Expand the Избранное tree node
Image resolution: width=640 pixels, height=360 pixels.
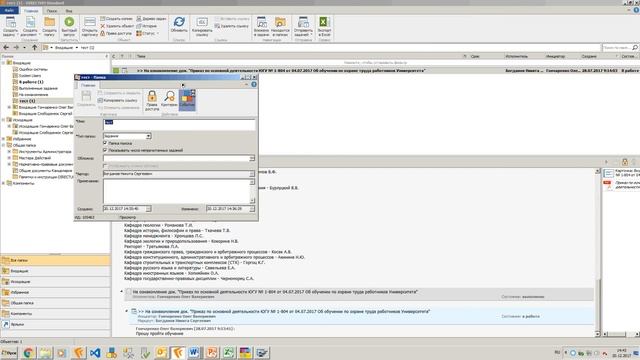point(4,139)
